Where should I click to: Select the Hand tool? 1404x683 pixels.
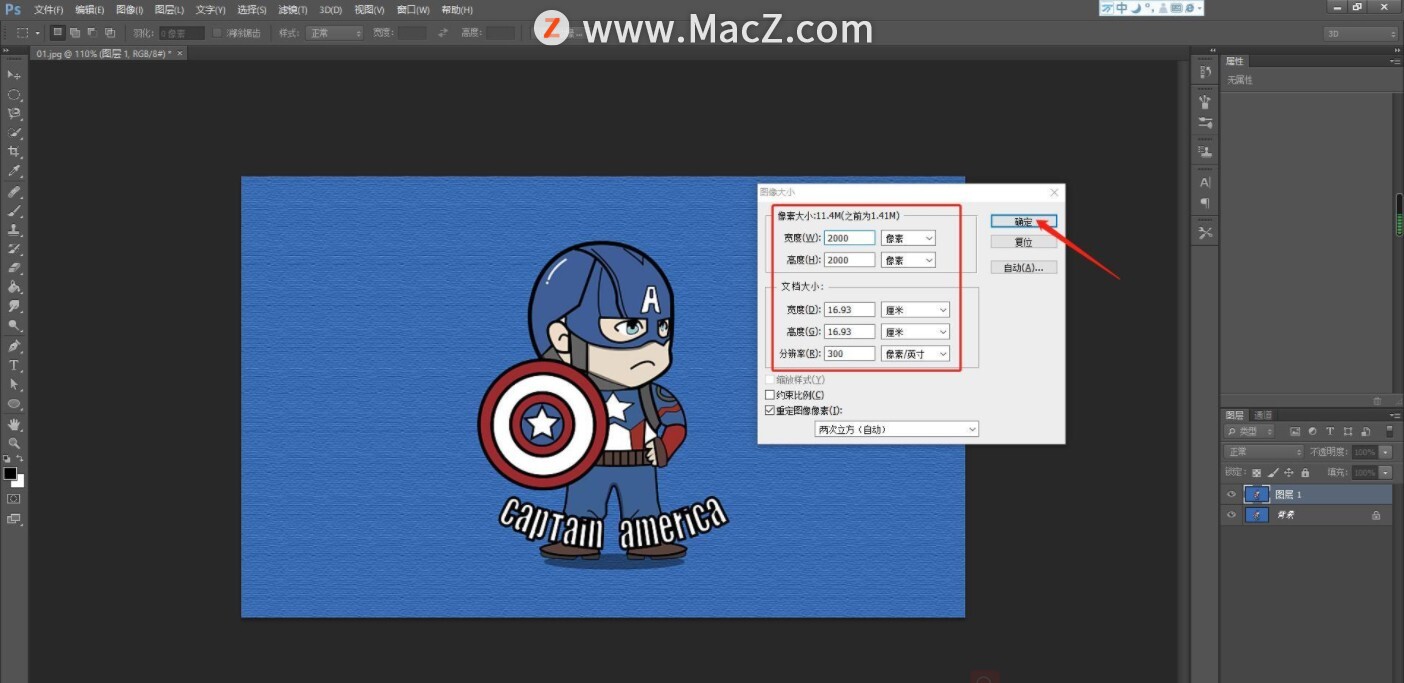point(14,424)
